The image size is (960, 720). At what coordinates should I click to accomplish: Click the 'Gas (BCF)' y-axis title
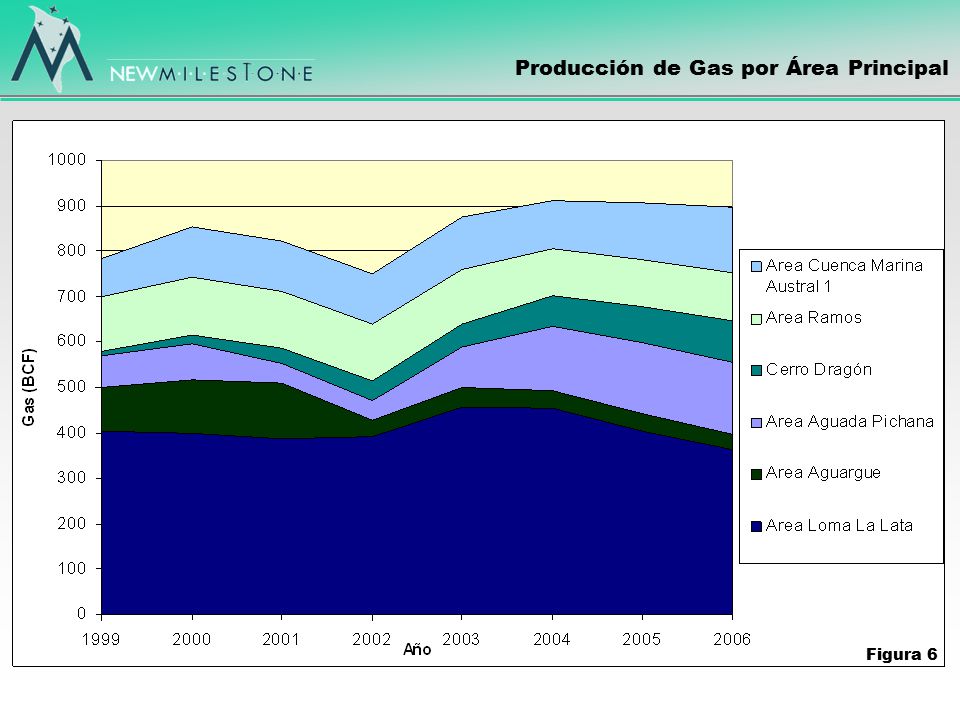29,387
